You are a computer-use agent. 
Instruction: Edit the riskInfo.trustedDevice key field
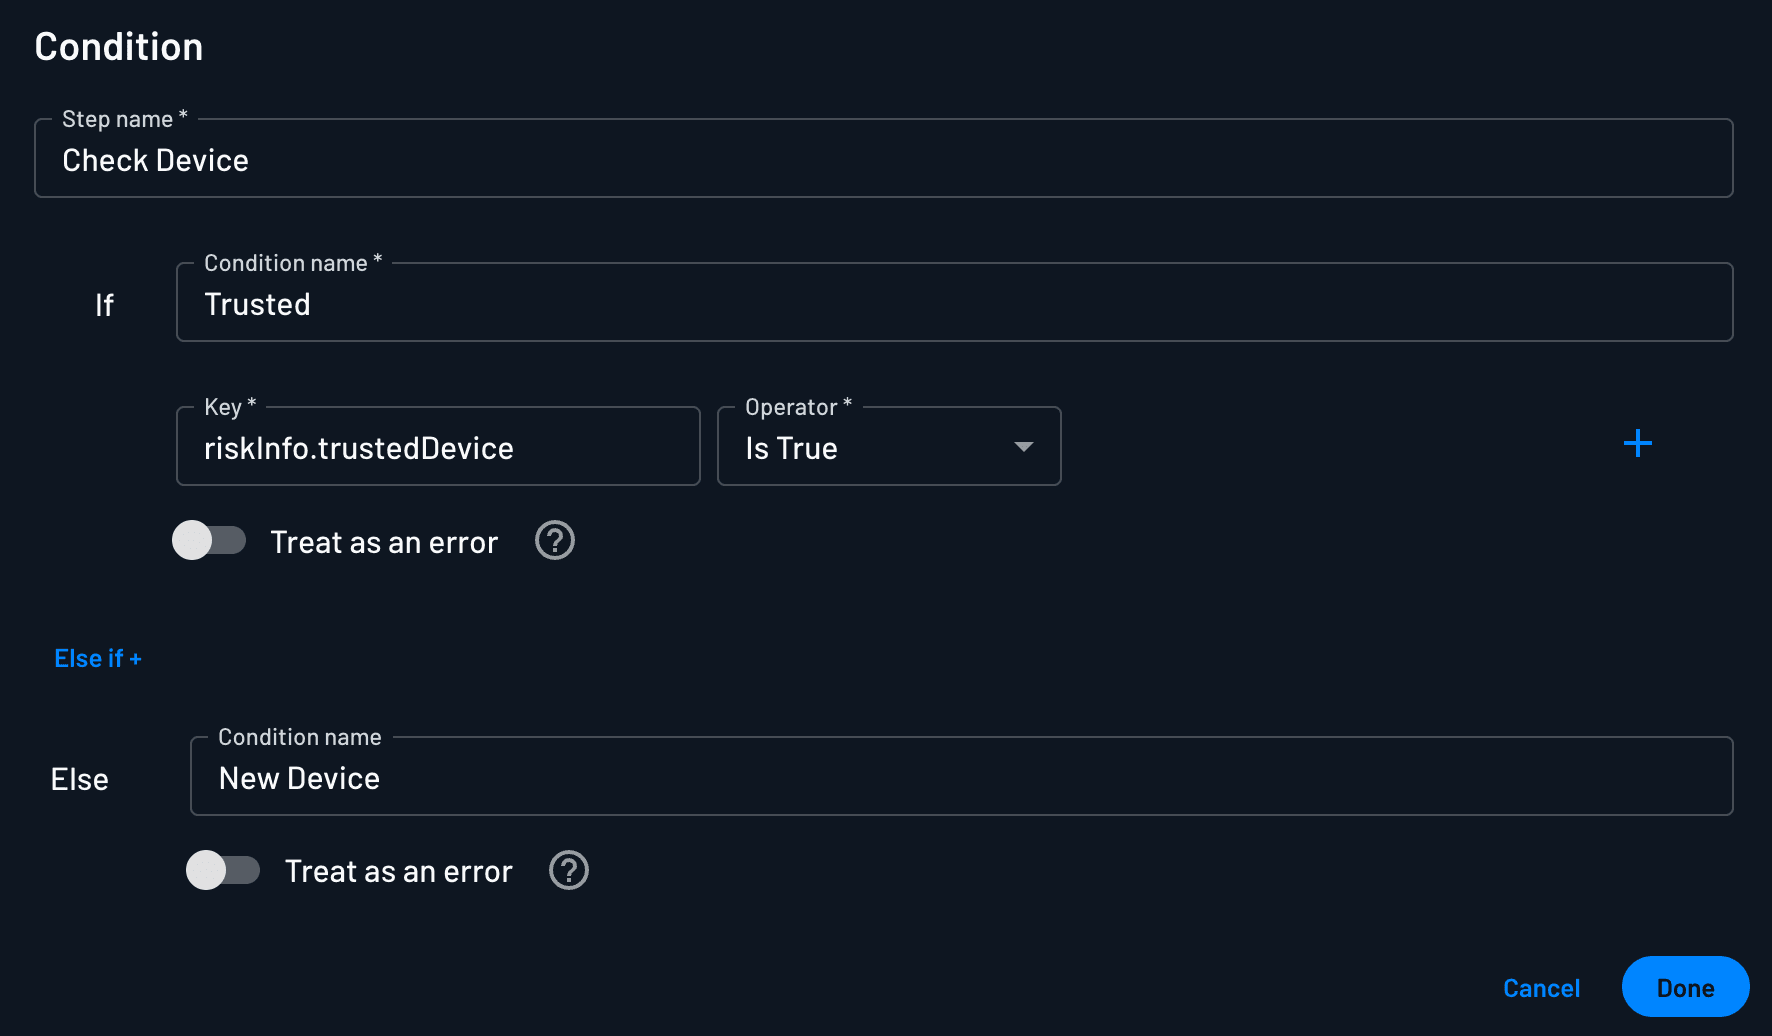pos(437,448)
